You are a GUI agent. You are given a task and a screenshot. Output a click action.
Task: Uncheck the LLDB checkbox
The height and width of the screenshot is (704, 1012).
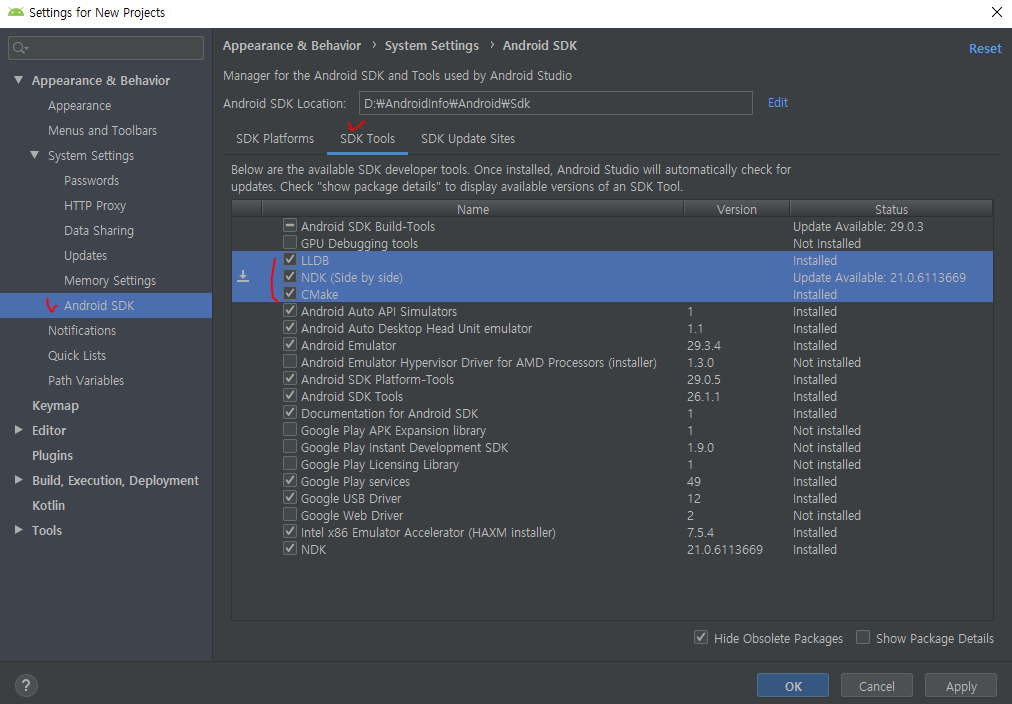(x=290, y=260)
